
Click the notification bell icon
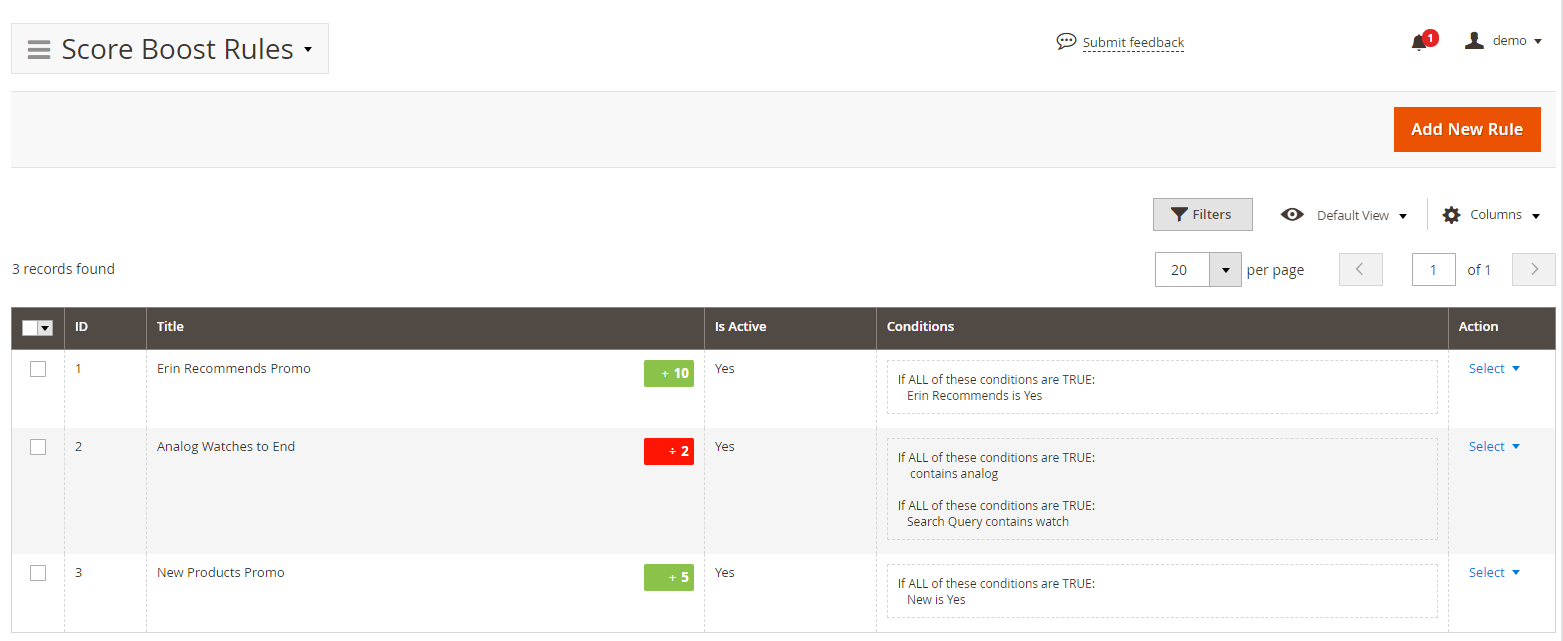pos(1419,42)
